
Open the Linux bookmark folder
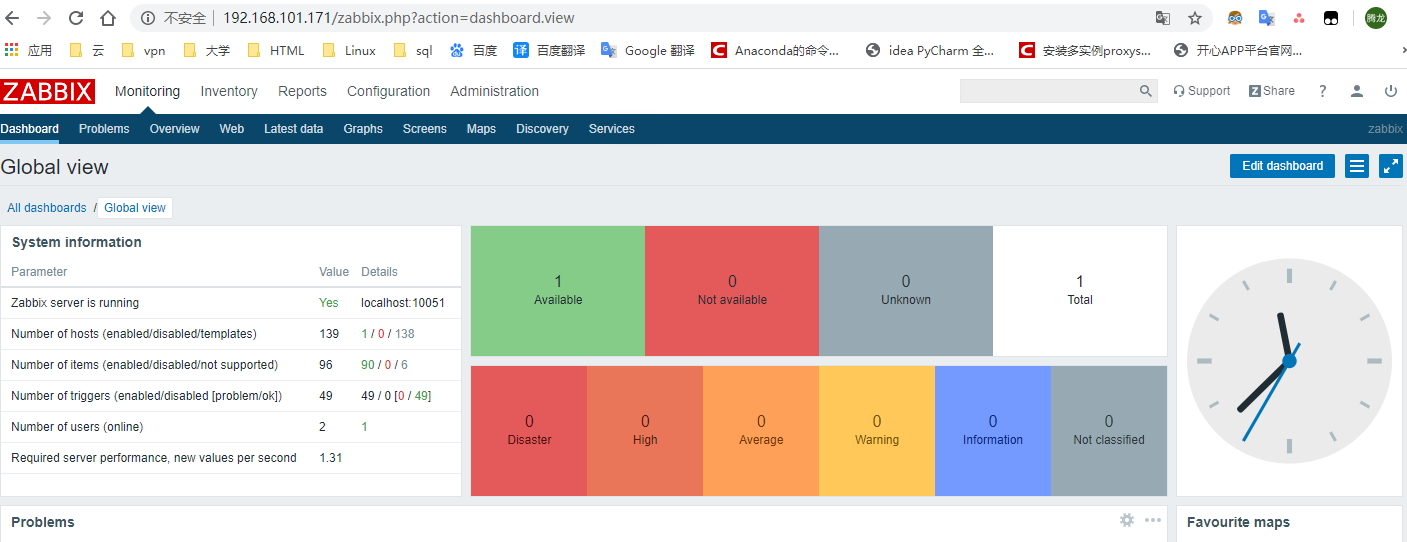[349, 50]
